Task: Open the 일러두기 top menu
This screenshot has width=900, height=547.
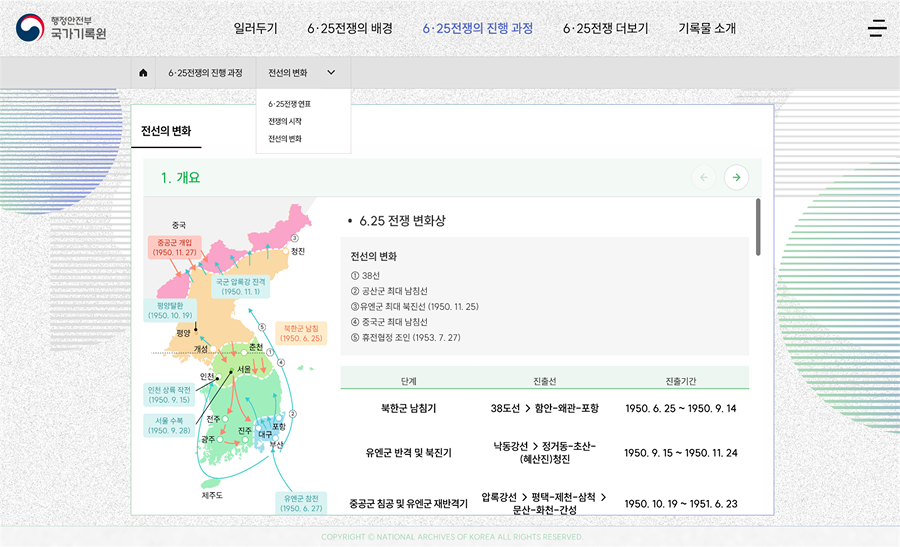Action: click(255, 28)
